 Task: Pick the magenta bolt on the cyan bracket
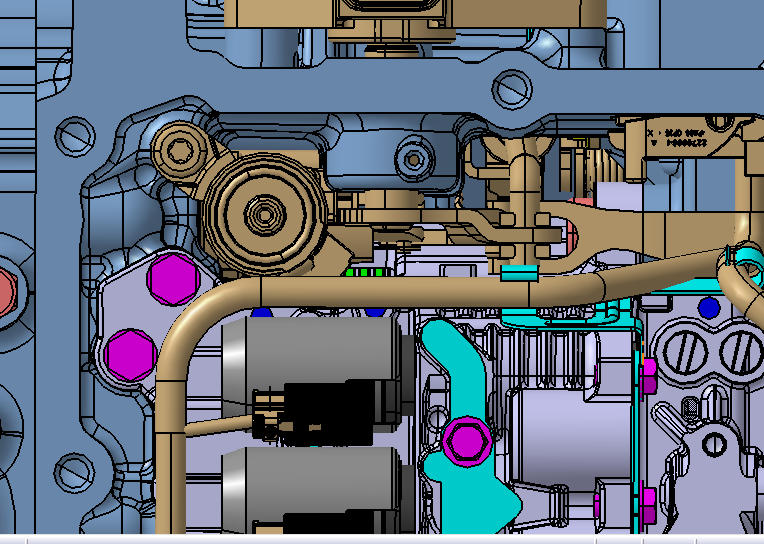pos(465,441)
